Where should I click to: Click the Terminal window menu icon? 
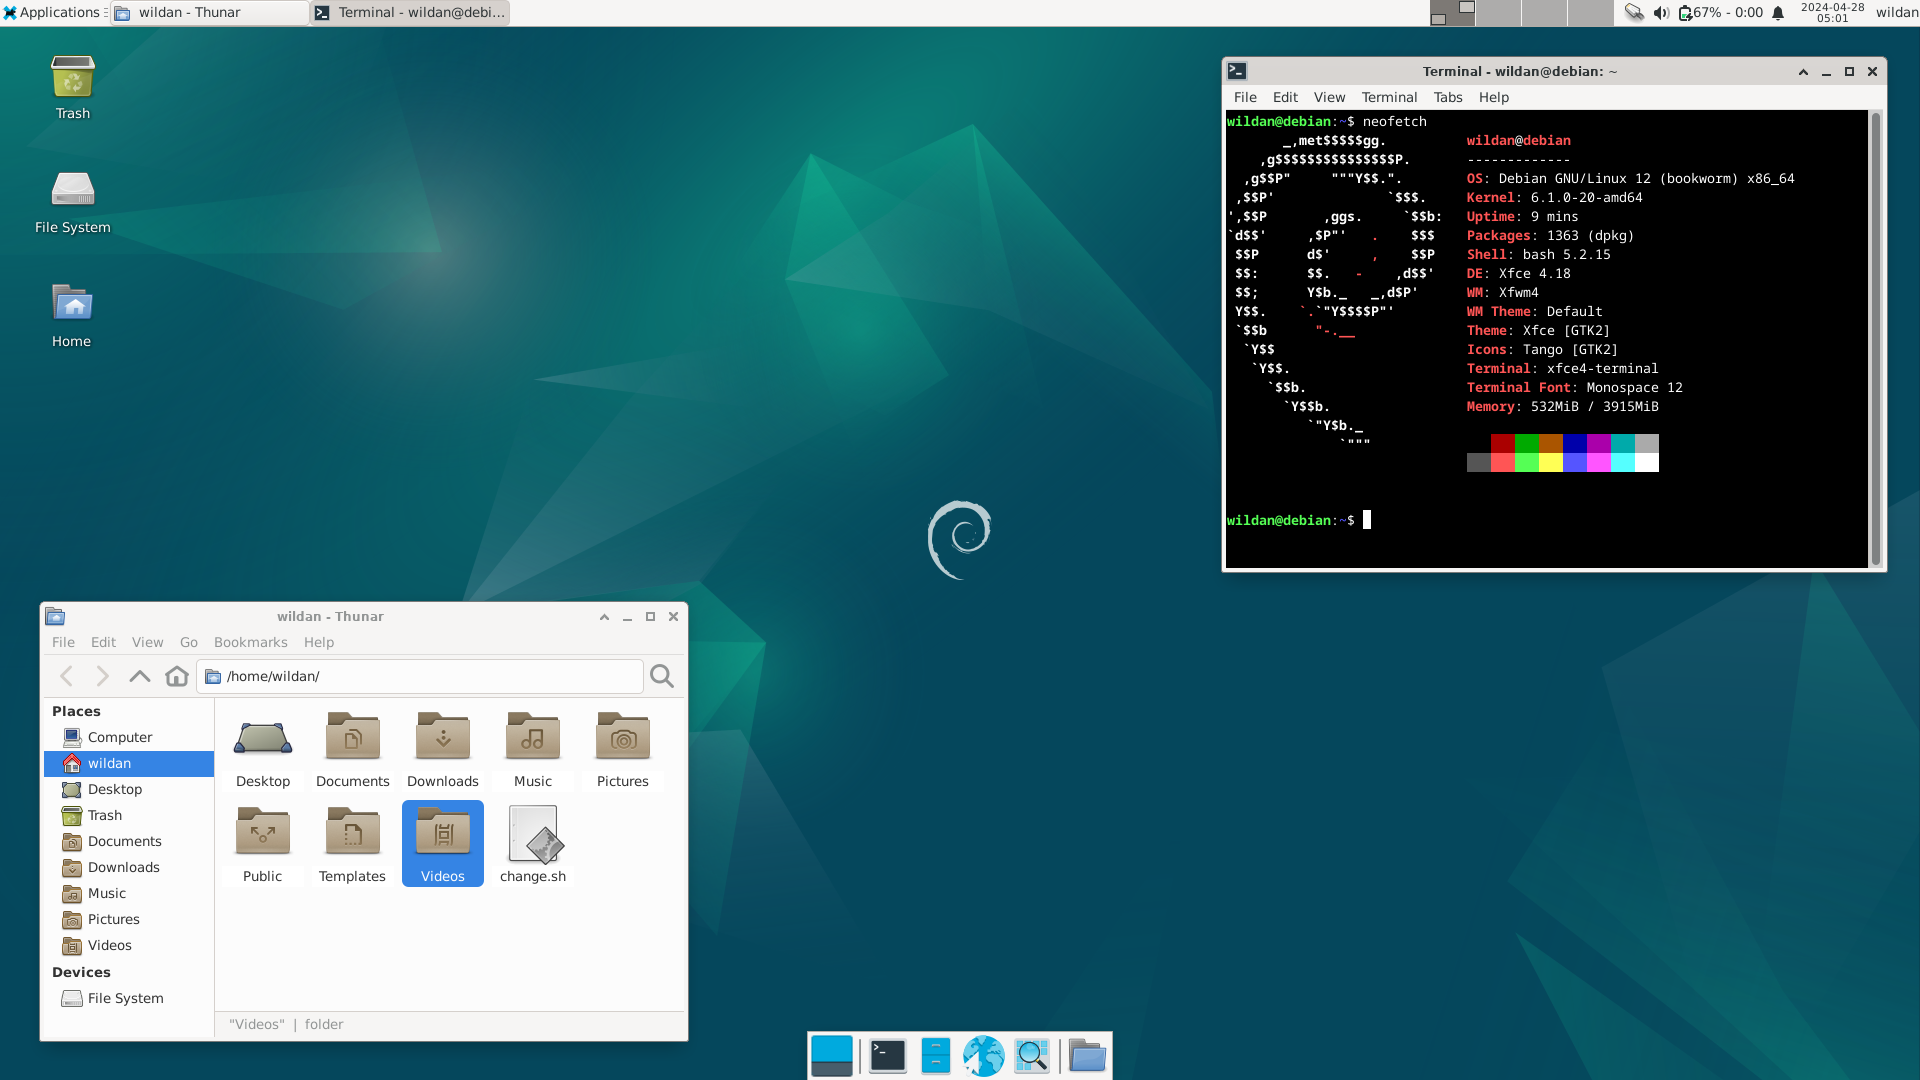tap(1237, 71)
